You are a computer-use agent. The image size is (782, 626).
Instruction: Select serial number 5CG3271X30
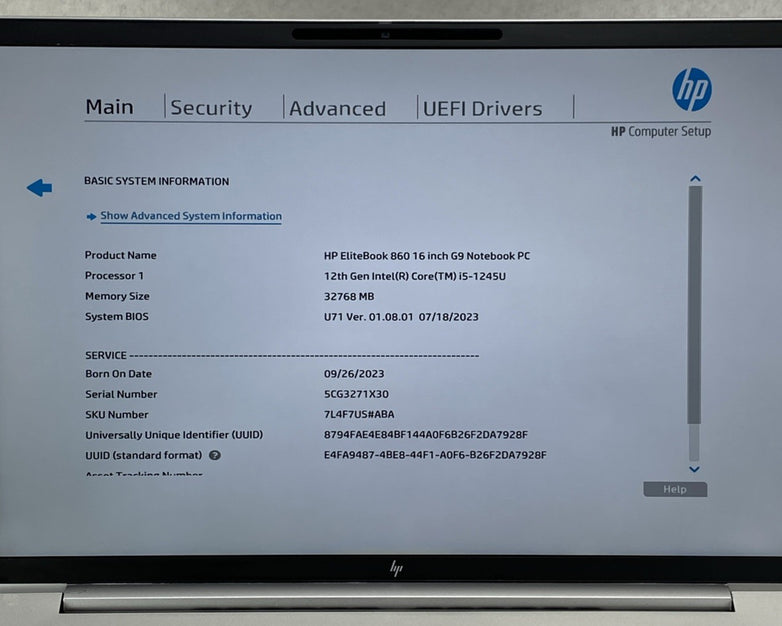pyautogui.click(x=356, y=394)
